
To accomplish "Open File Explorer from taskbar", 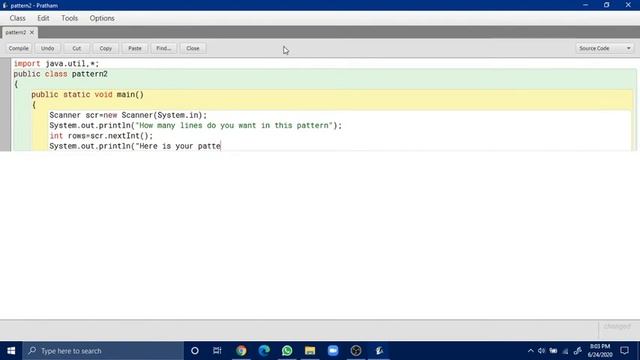I will point(310,351).
